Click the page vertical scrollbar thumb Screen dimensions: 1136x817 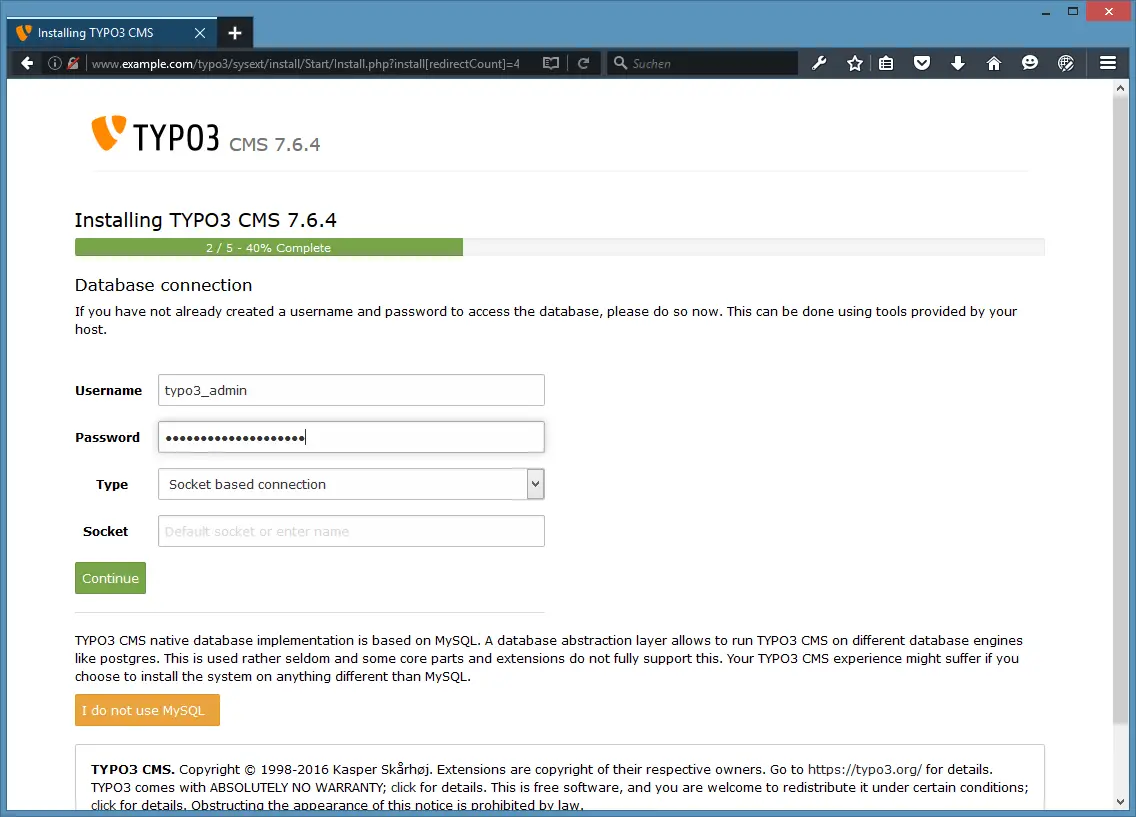(1120, 409)
